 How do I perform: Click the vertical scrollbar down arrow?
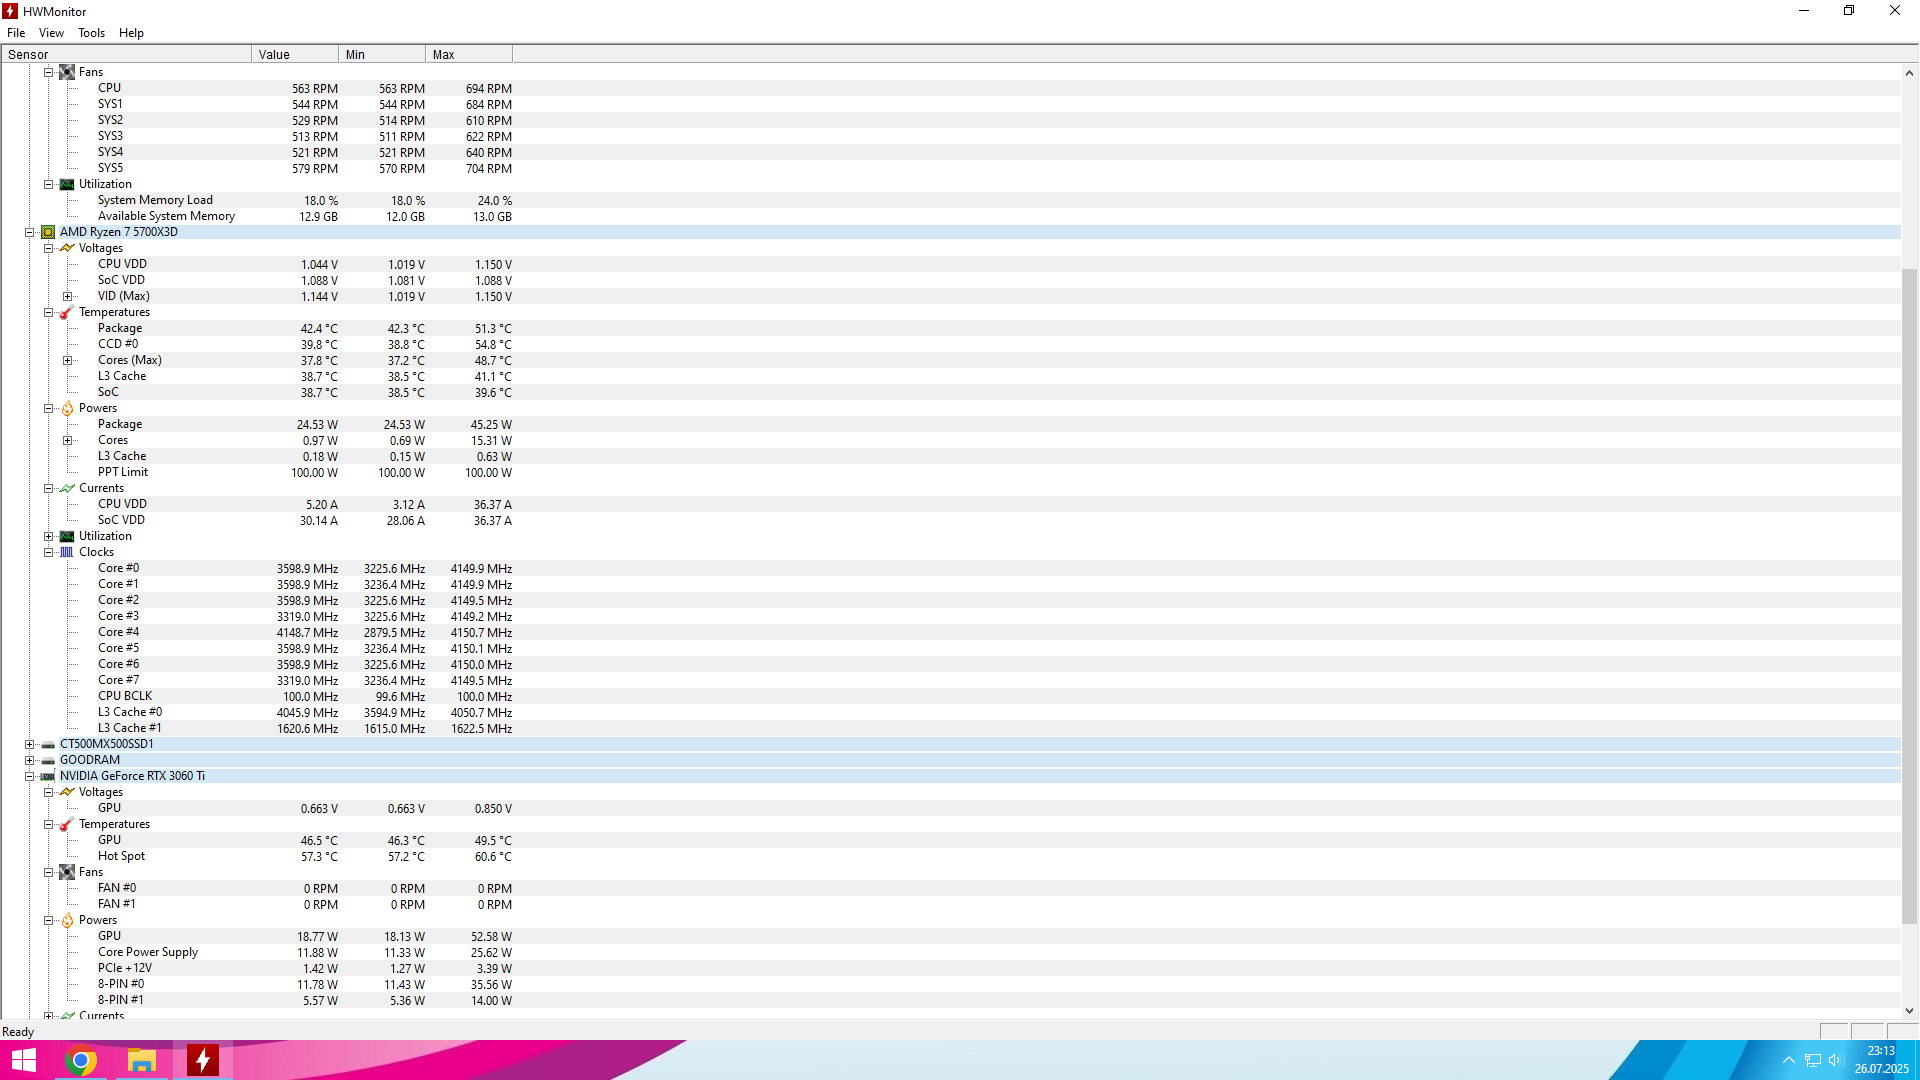click(x=1909, y=1011)
